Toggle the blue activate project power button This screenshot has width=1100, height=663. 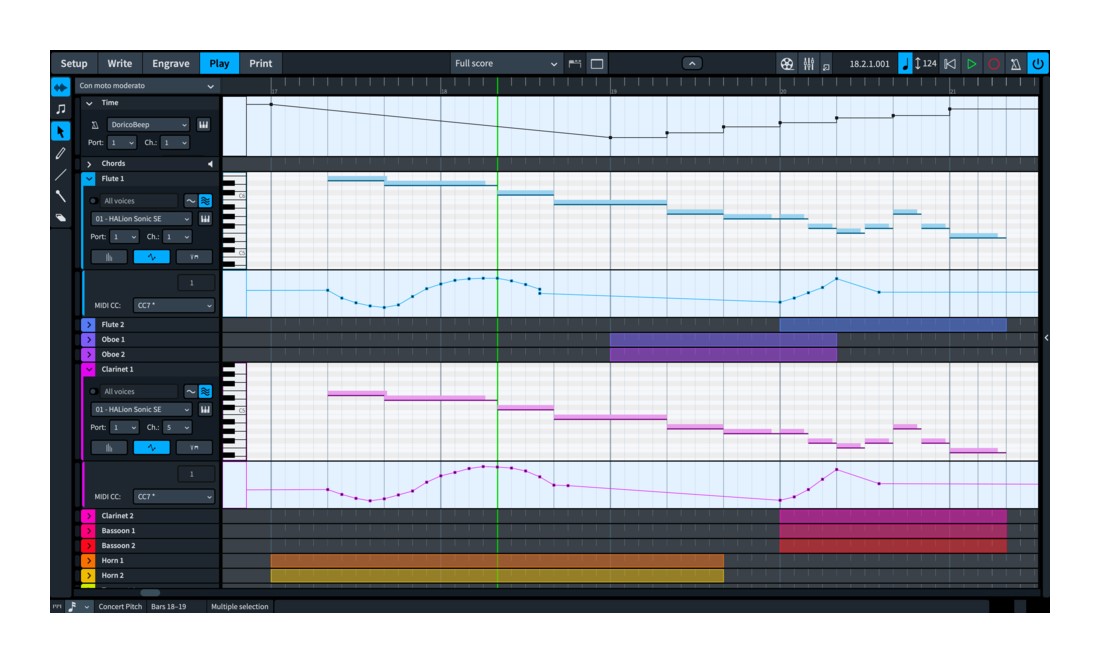1038,64
